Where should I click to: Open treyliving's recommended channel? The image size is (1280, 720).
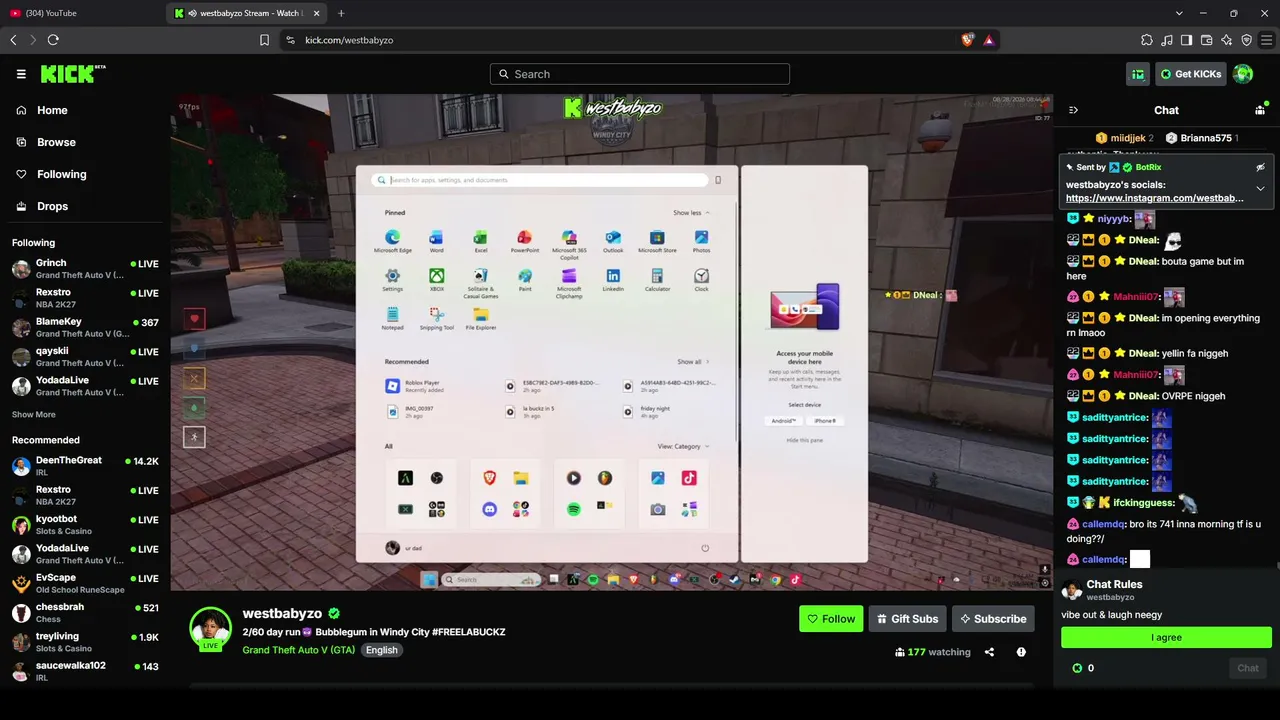(85, 642)
